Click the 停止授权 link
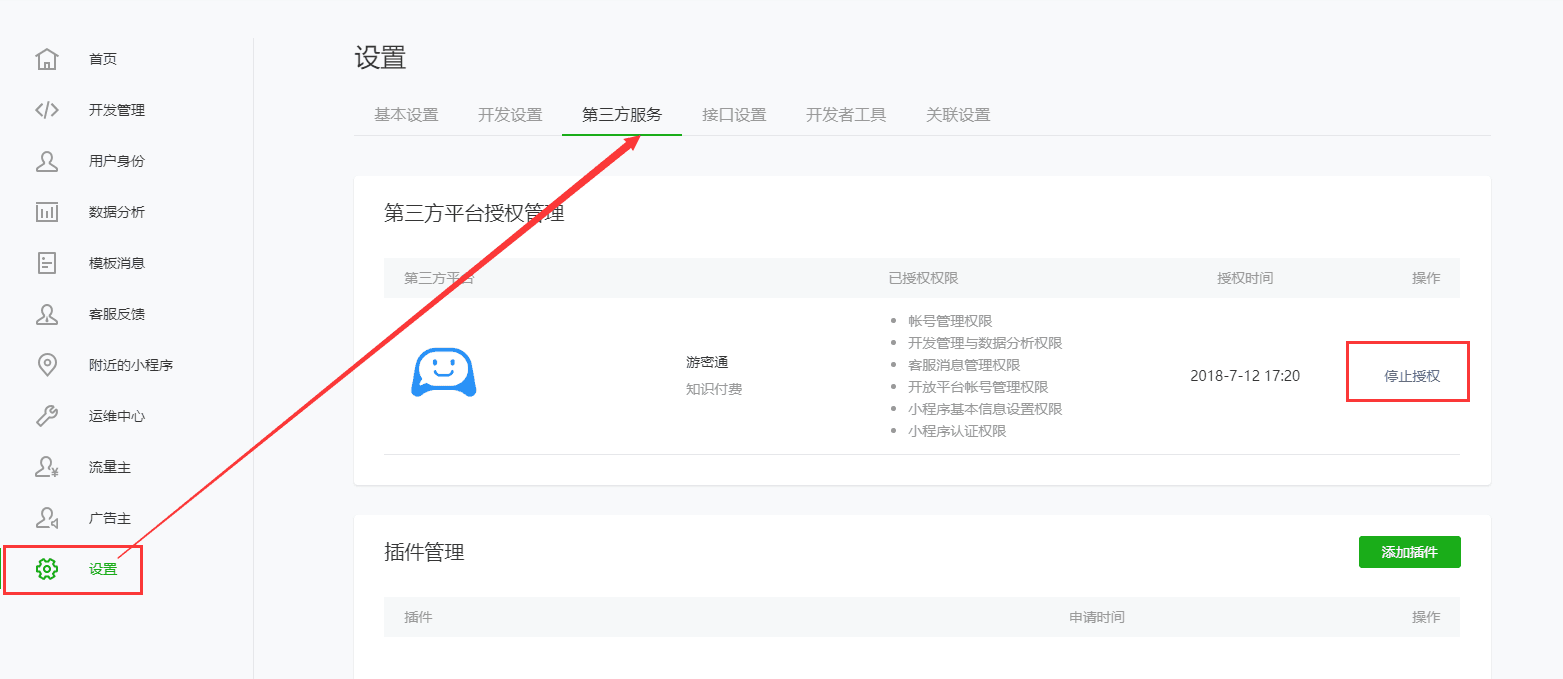The height and width of the screenshot is (679, 1563). [1412, 376]
